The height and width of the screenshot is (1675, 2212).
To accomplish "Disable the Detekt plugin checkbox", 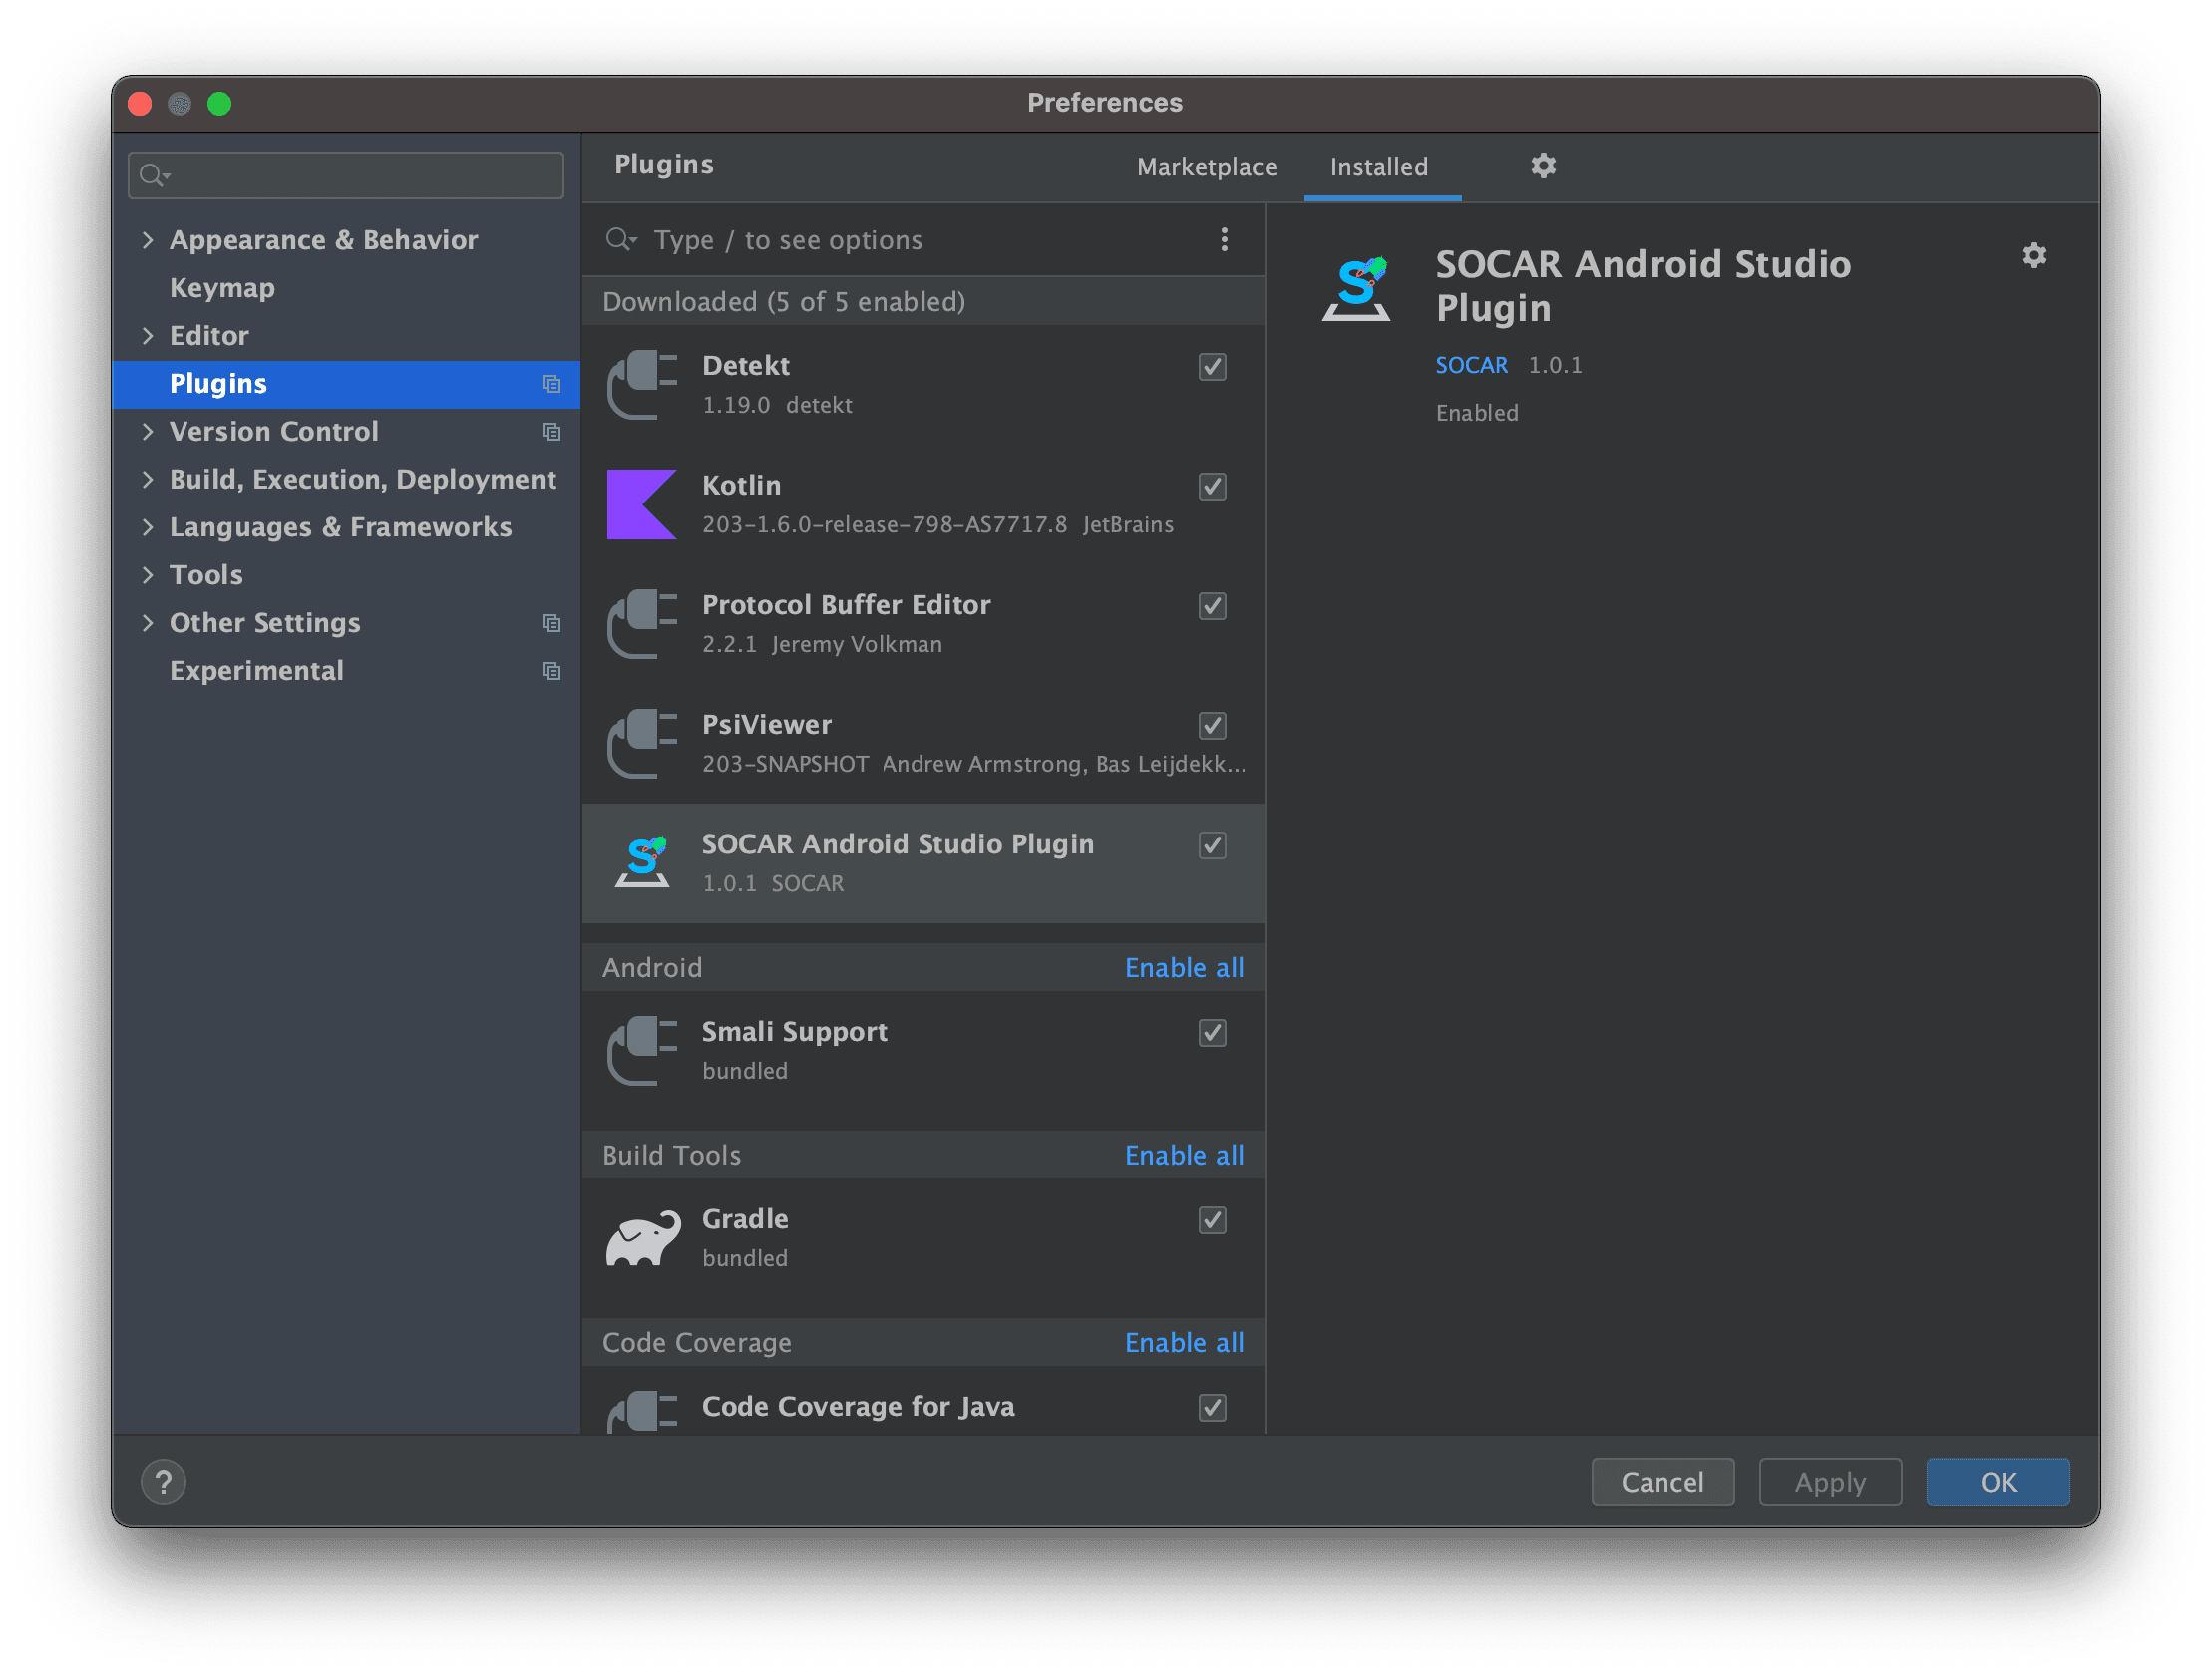I will pos(1212,367).
